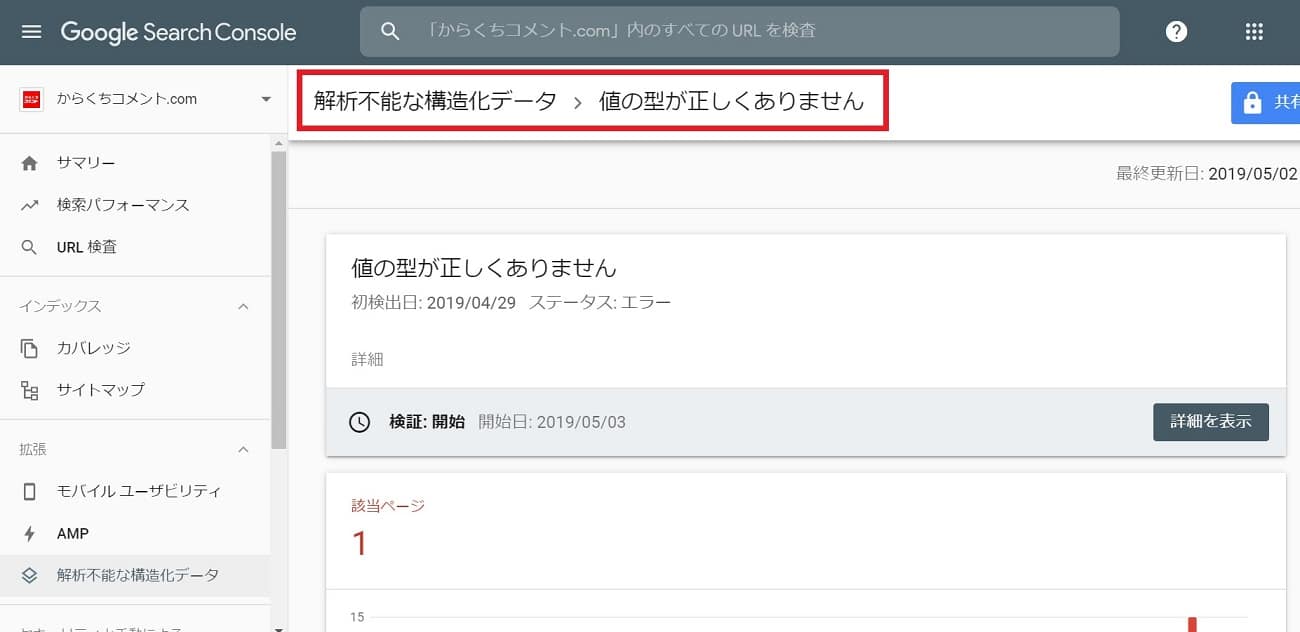Click the search magnifier icon in URL bar

pyautogui.click(x=391, y=32)
